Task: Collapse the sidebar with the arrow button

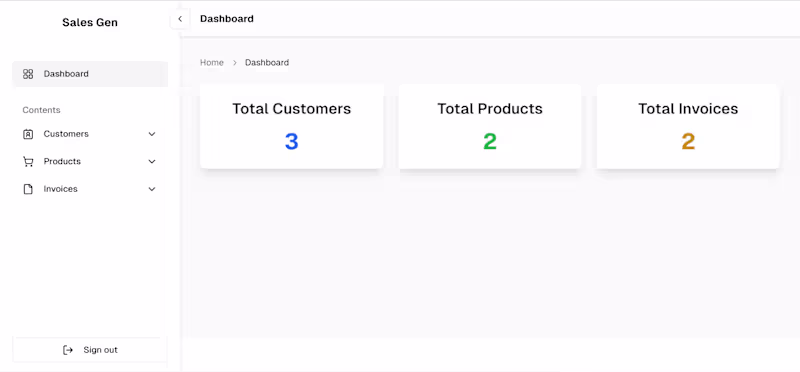Action: point(180,19)
